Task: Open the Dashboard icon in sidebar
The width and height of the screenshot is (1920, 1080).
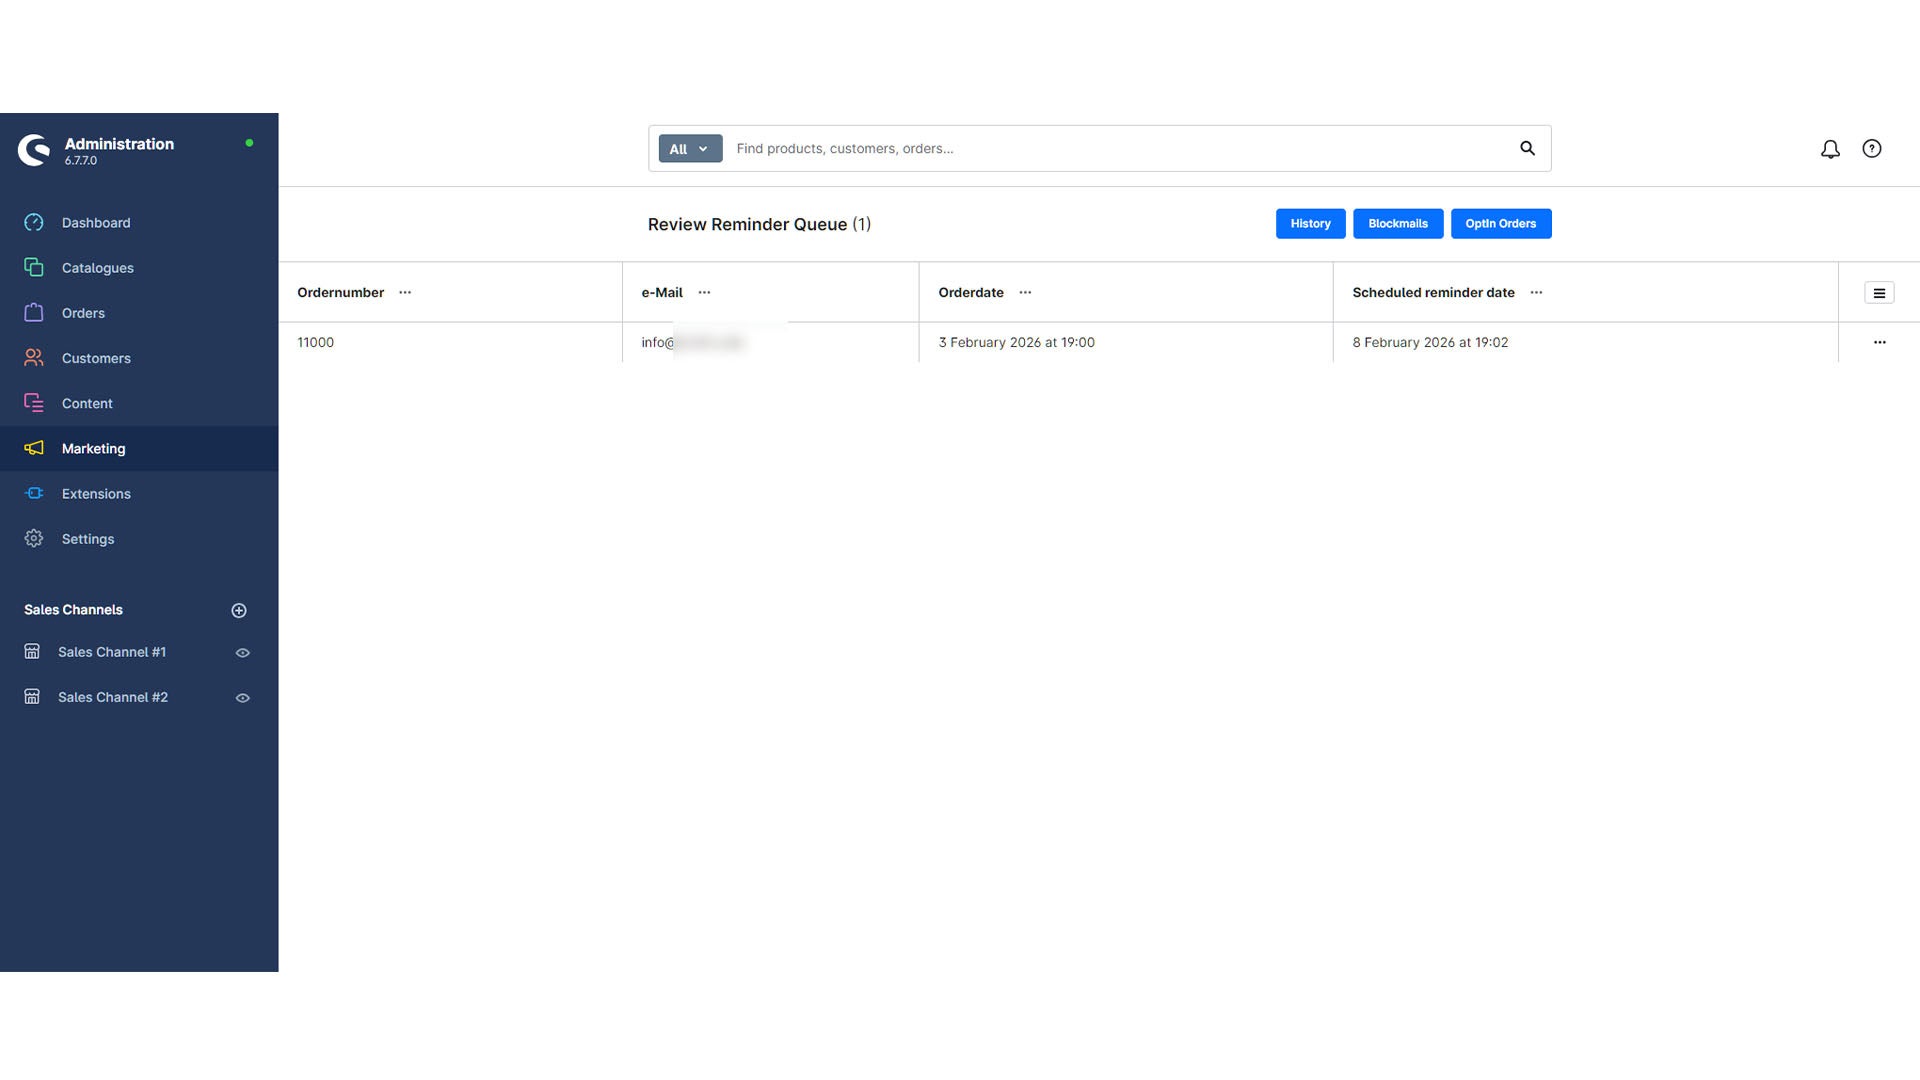Action: [x=34, y=222]
